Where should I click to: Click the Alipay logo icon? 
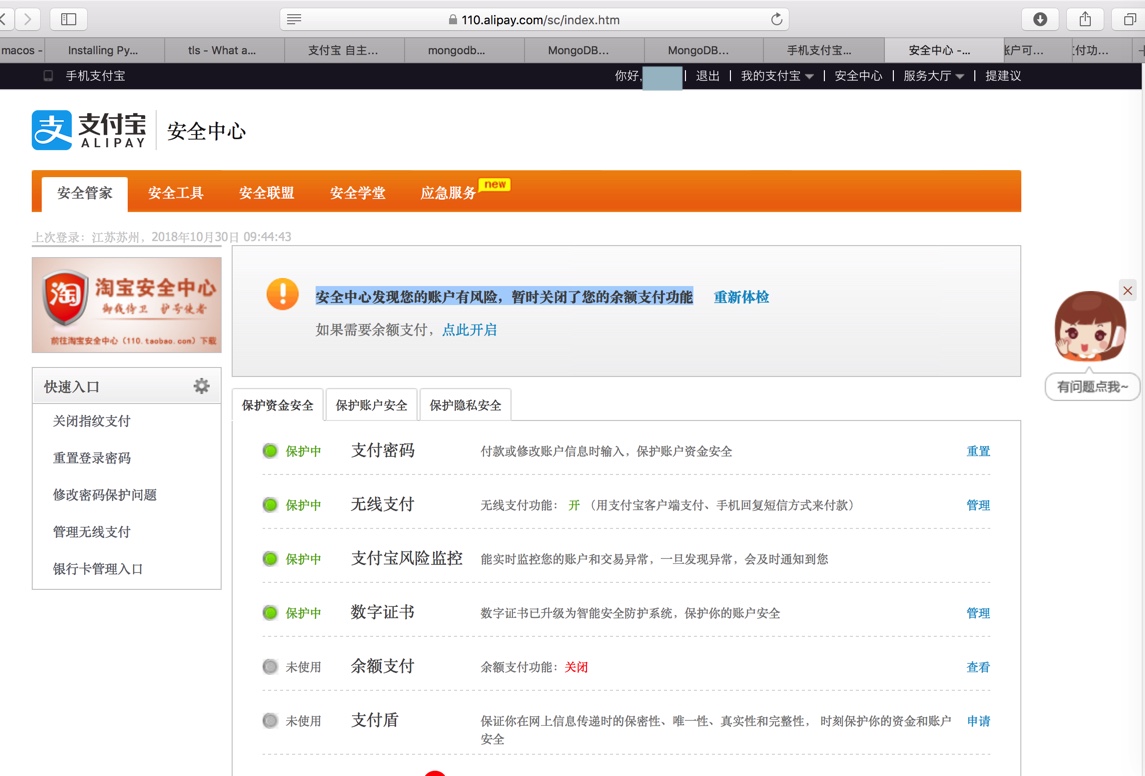[x=52, y=131]
